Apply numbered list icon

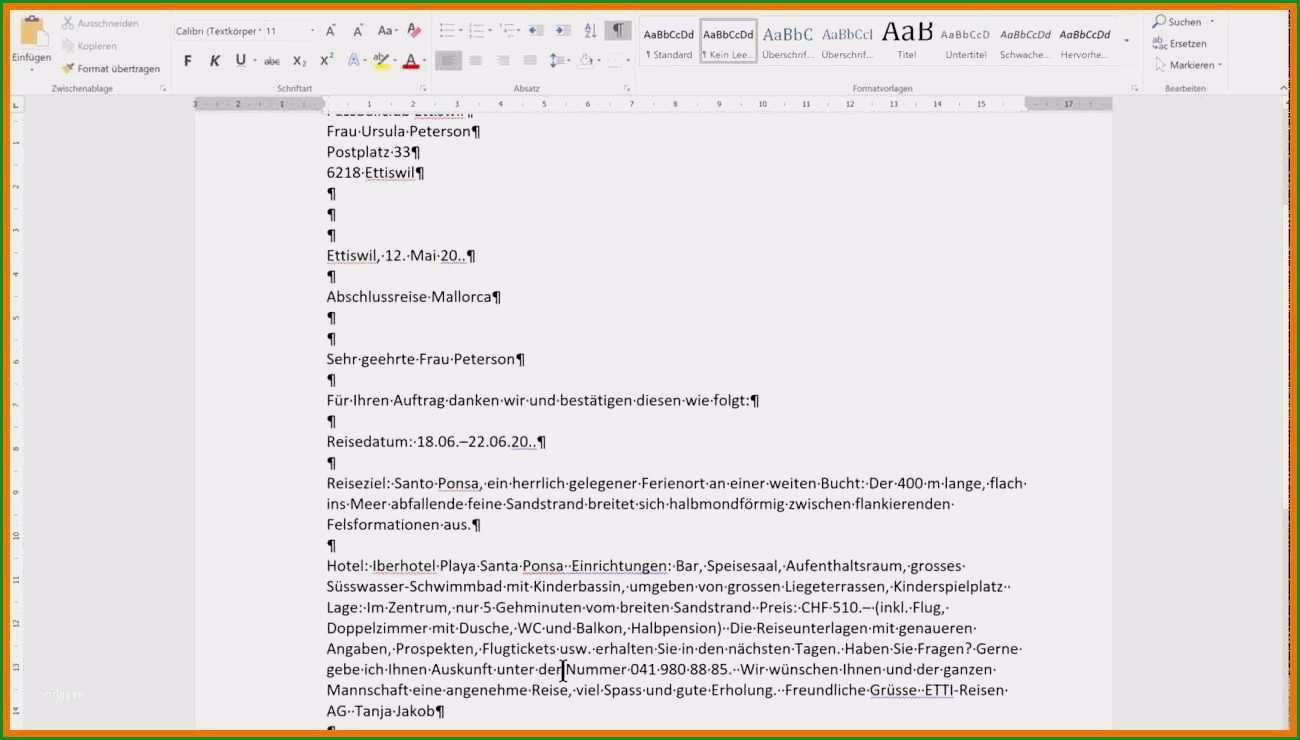pyautogui.click(x=476, y=31)
